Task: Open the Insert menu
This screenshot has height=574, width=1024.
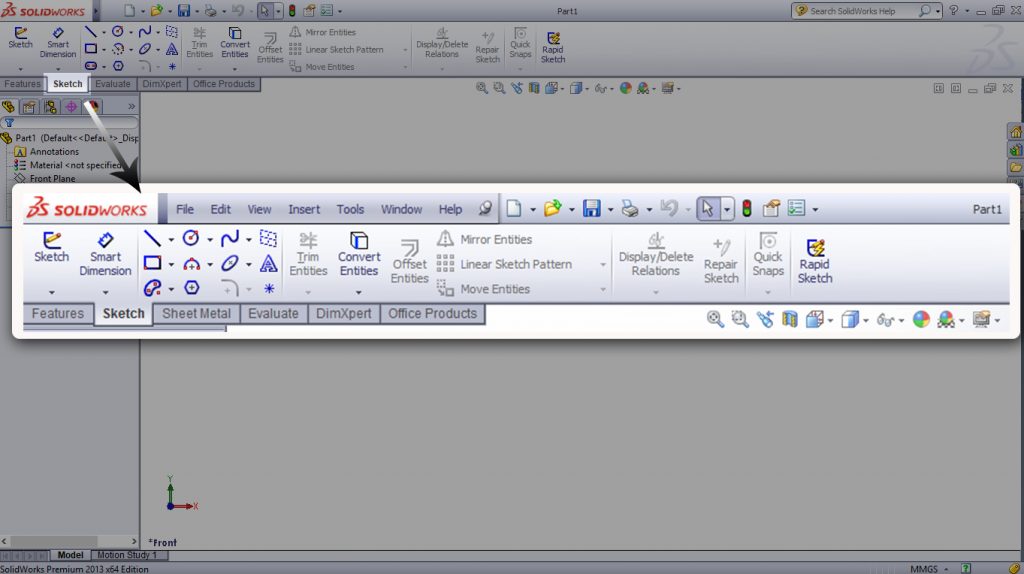Action: pos(304,209)
